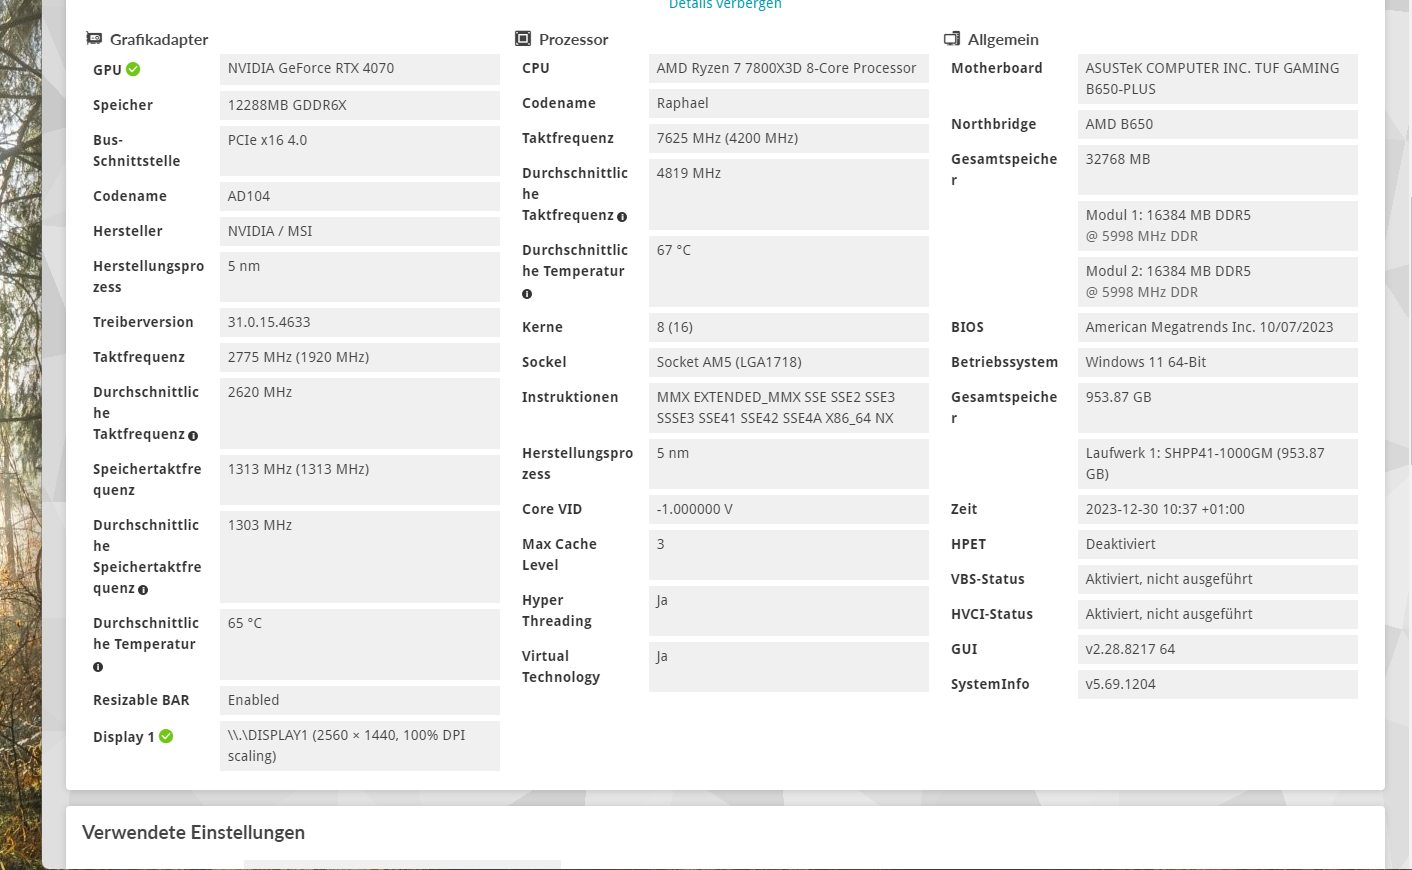Click the 7625 MHz (4200 MHz) value
Screen dimensions: 1412x870
coord(789,138)
